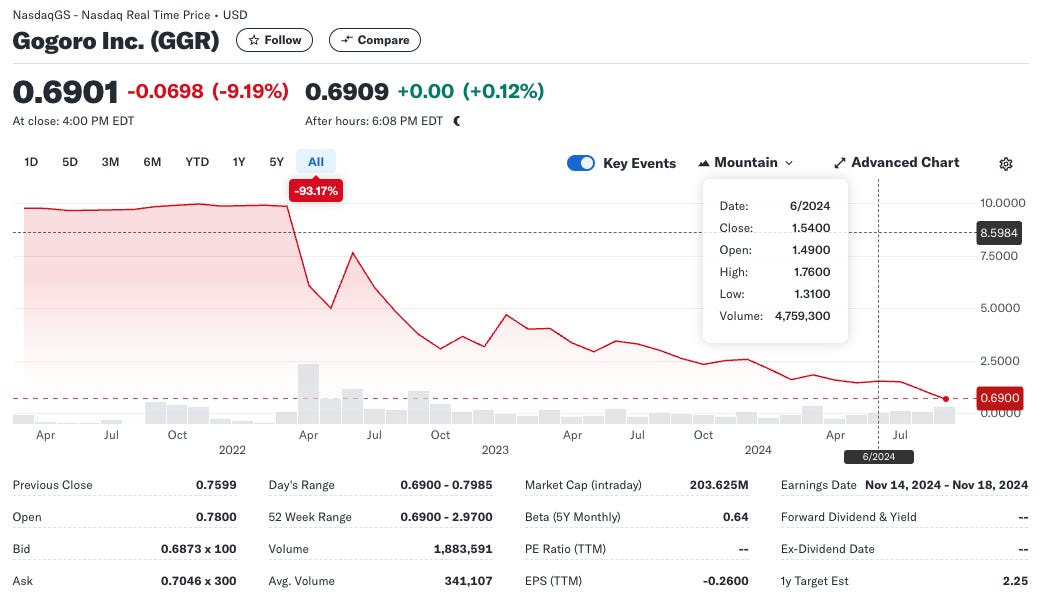This screenshot has height=604, width=1042.
Task: Select the All range tab
Action: pyautogui.click(x=316, y=161)
